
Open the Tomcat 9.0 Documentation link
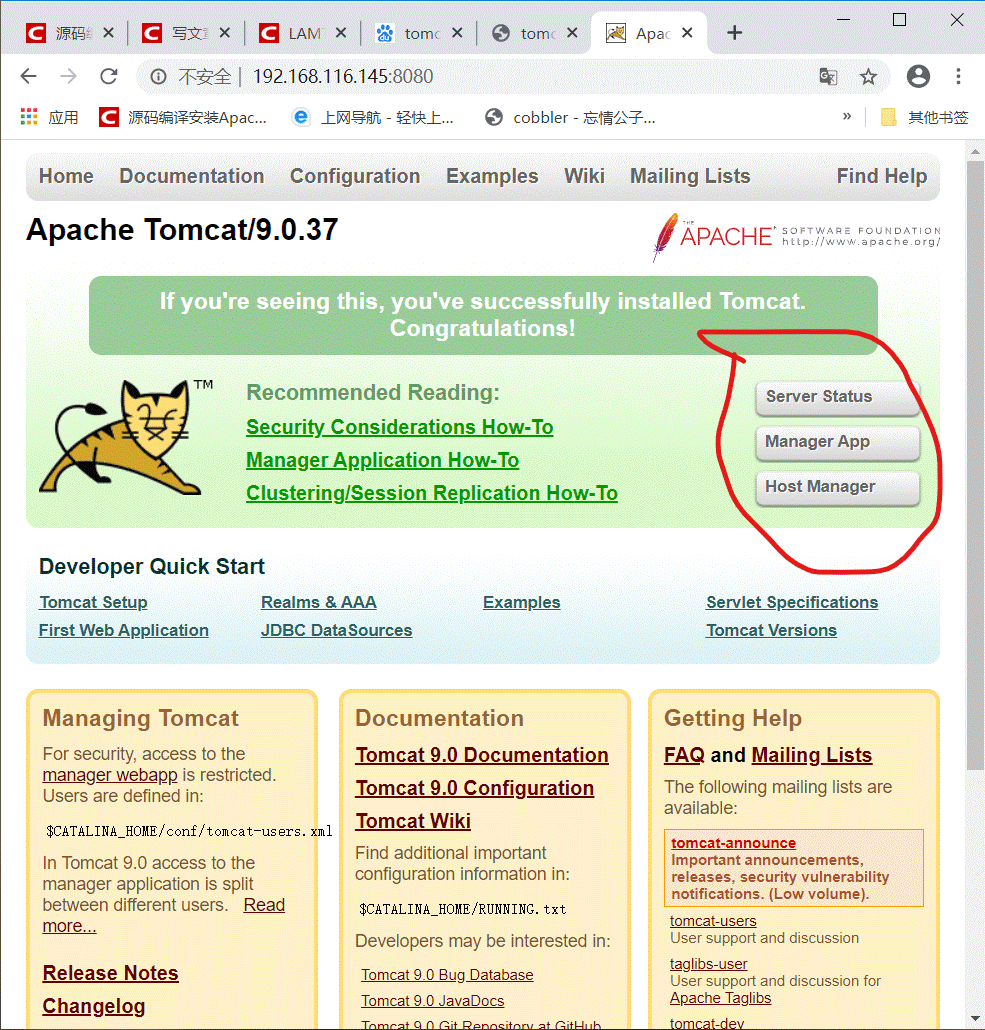(482, 755)
